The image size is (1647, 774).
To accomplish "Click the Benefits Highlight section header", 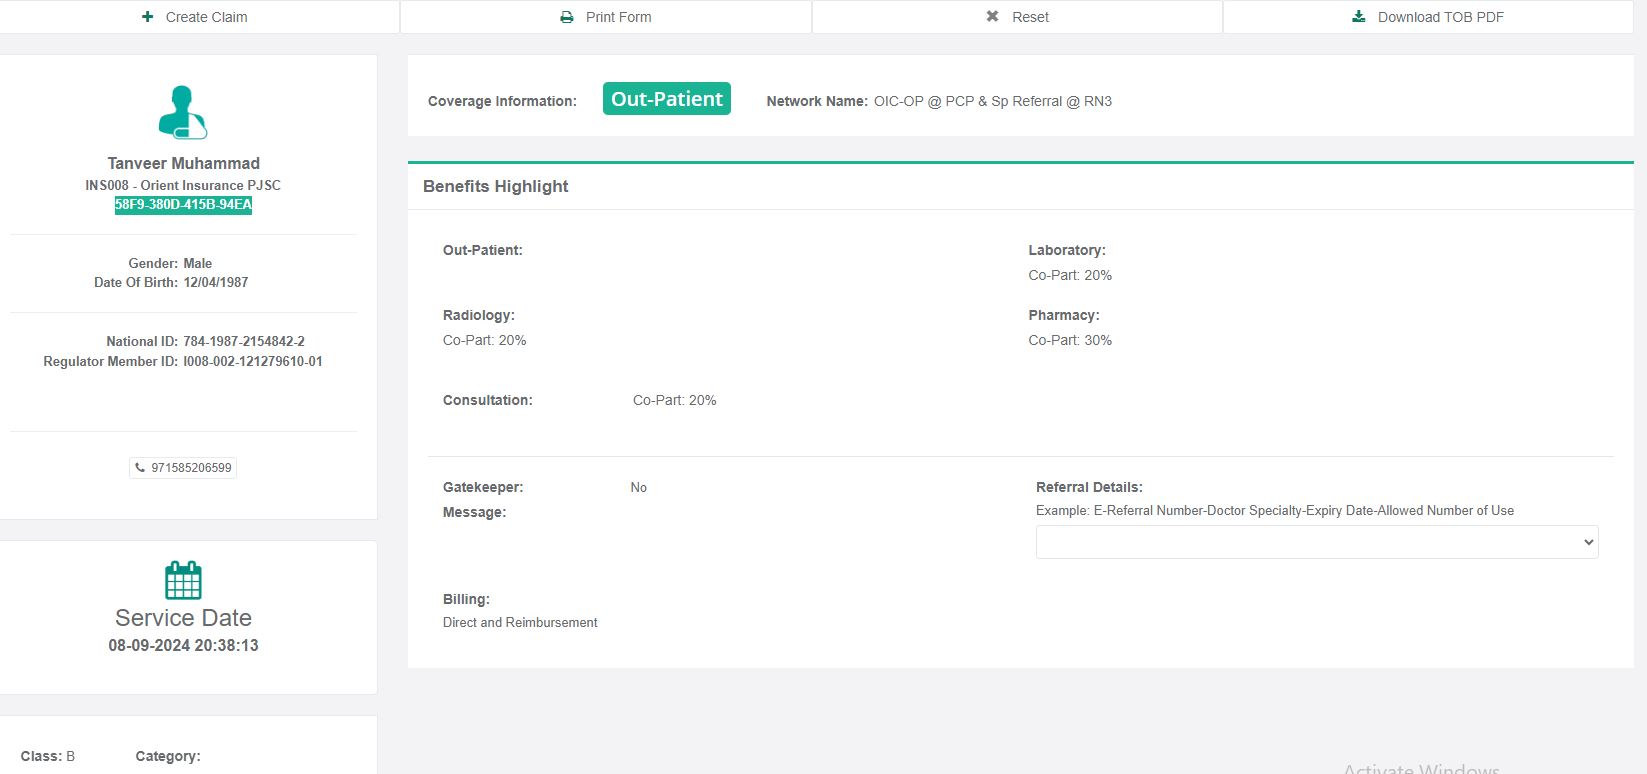I will pos(495,186).
